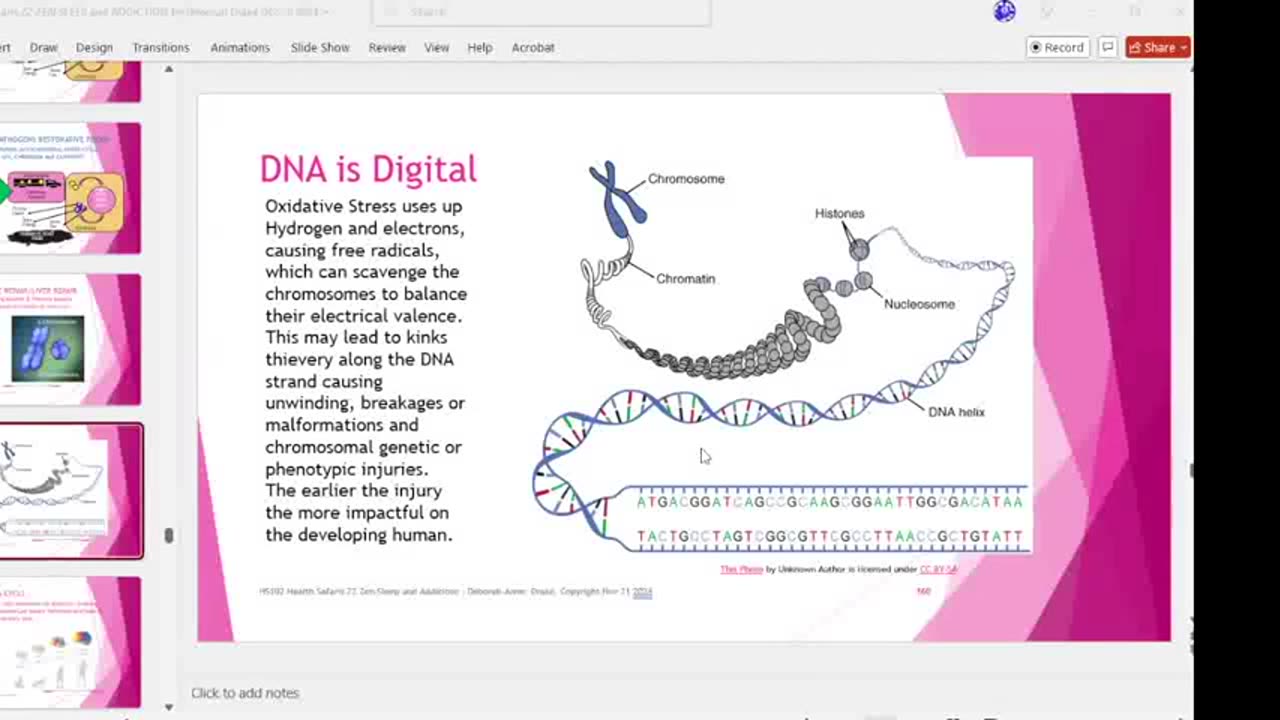This screenshot has height=720, width=1280.
Task: Click the user account avatar
Action: pos(1005,11)
